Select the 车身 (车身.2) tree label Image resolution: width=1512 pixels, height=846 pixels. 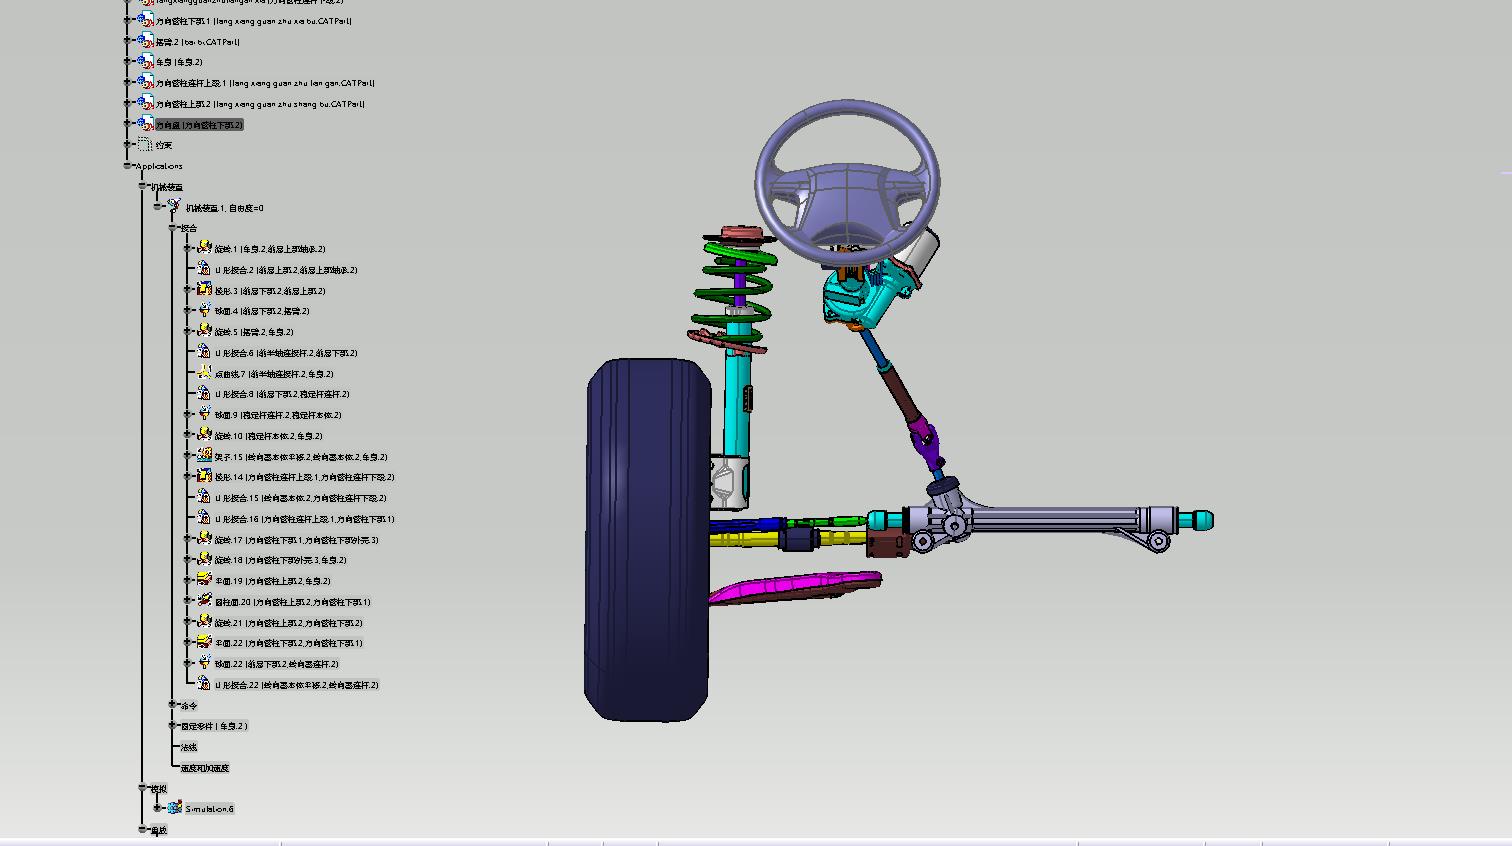pyautogui.click(x=179, y=62)
